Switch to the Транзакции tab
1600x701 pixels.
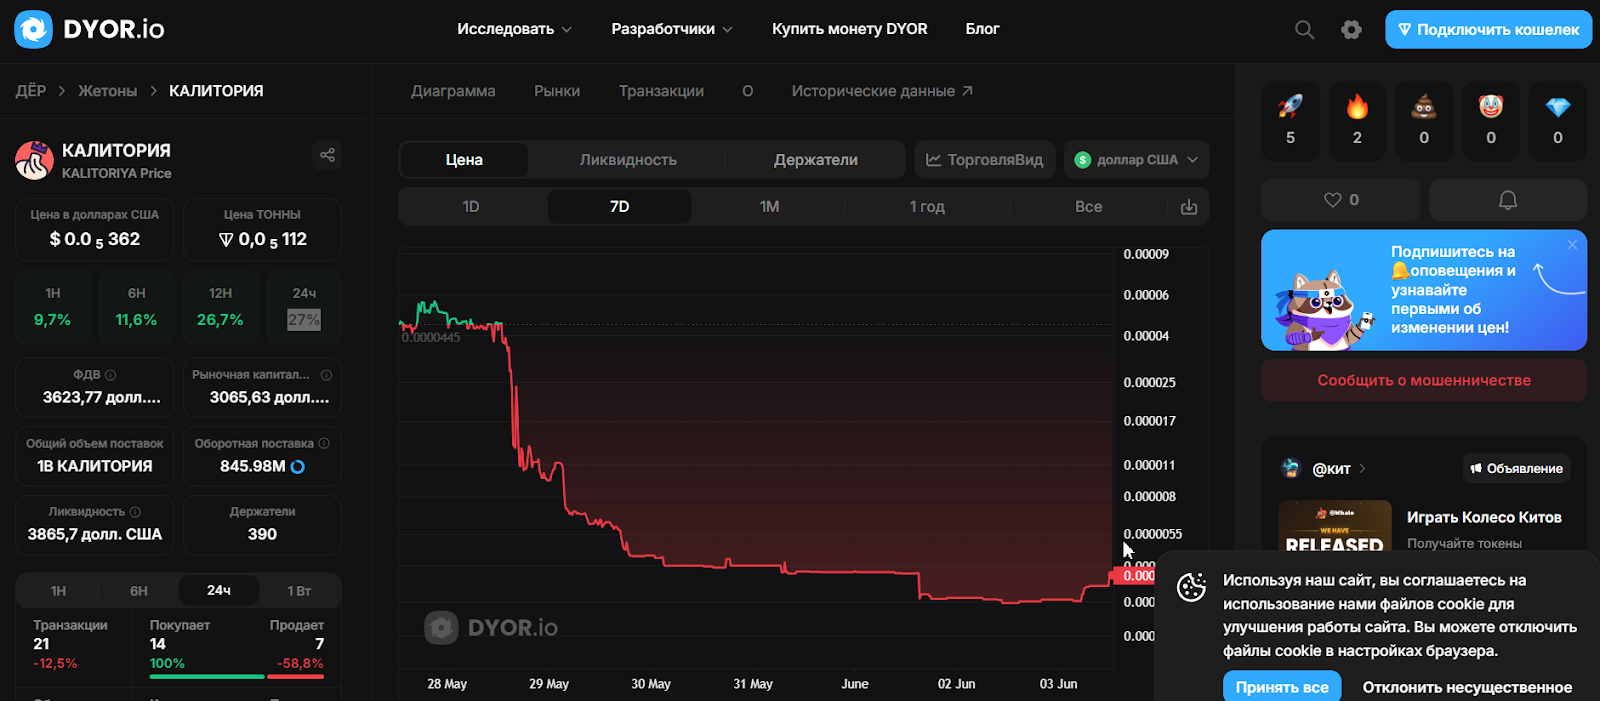pyautogui.click(x=661, y=91)
